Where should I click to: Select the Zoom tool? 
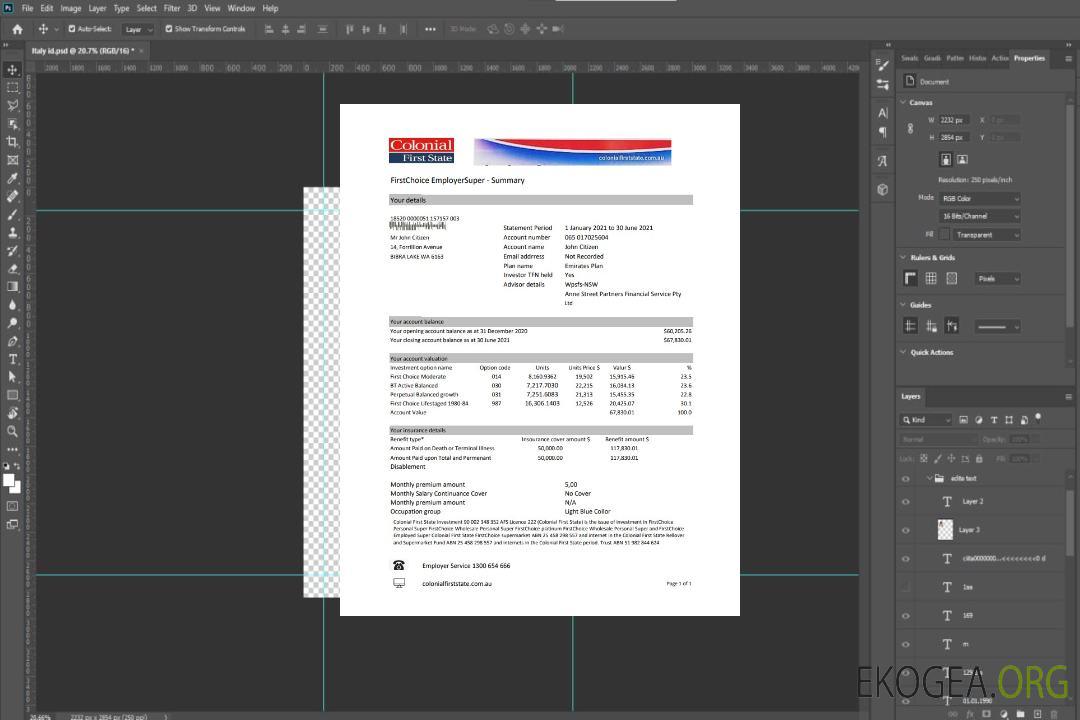pyautogui.click(x=12, y=431)
